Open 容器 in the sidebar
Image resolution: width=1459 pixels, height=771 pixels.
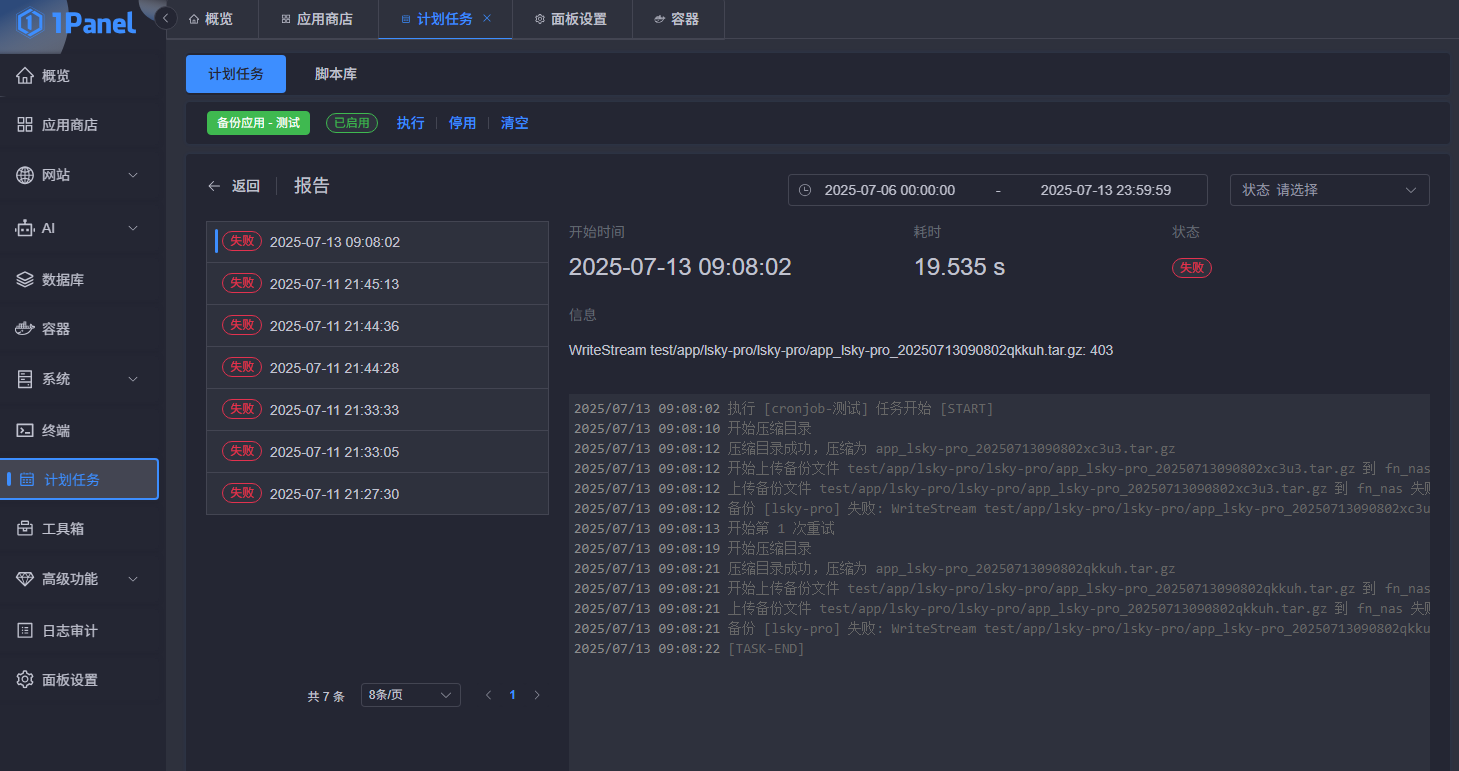[80, 329]
